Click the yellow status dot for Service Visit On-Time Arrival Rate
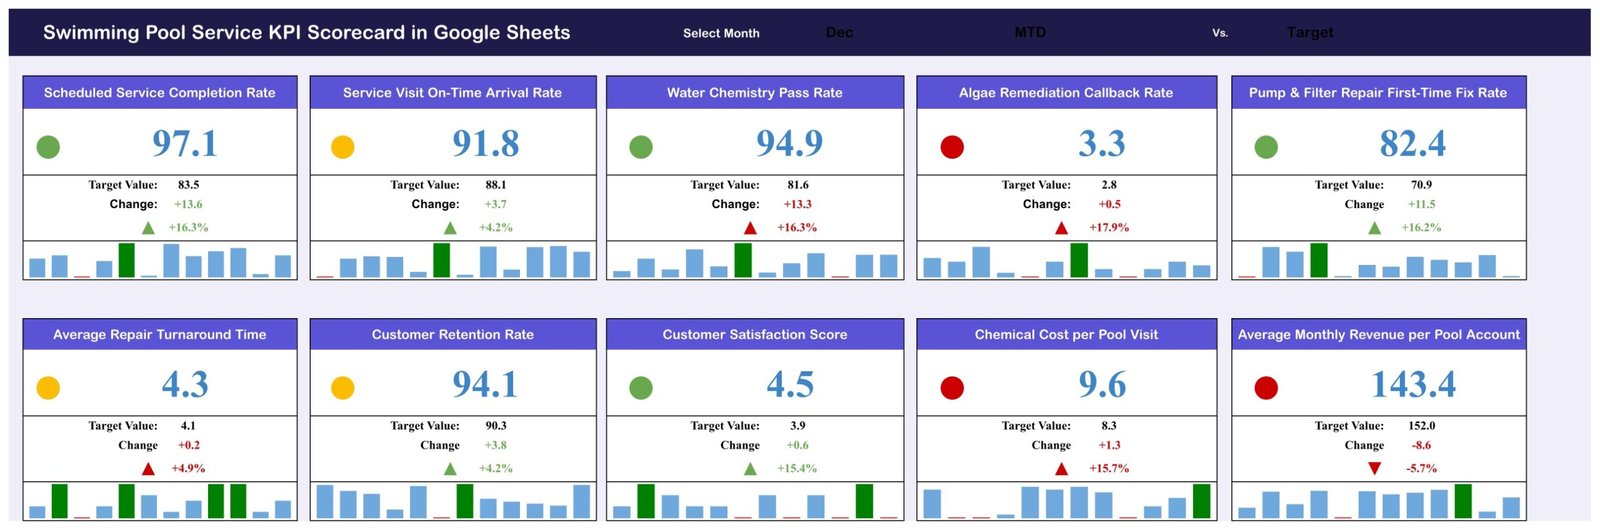 point(343,147)
